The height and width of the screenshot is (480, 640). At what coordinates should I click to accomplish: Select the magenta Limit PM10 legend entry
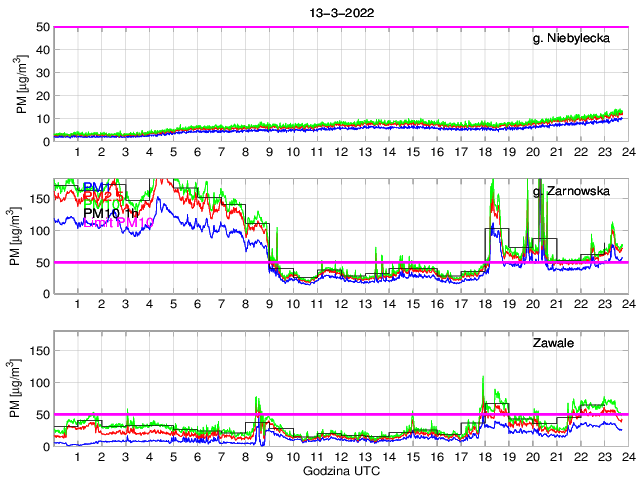coord(117,224)
